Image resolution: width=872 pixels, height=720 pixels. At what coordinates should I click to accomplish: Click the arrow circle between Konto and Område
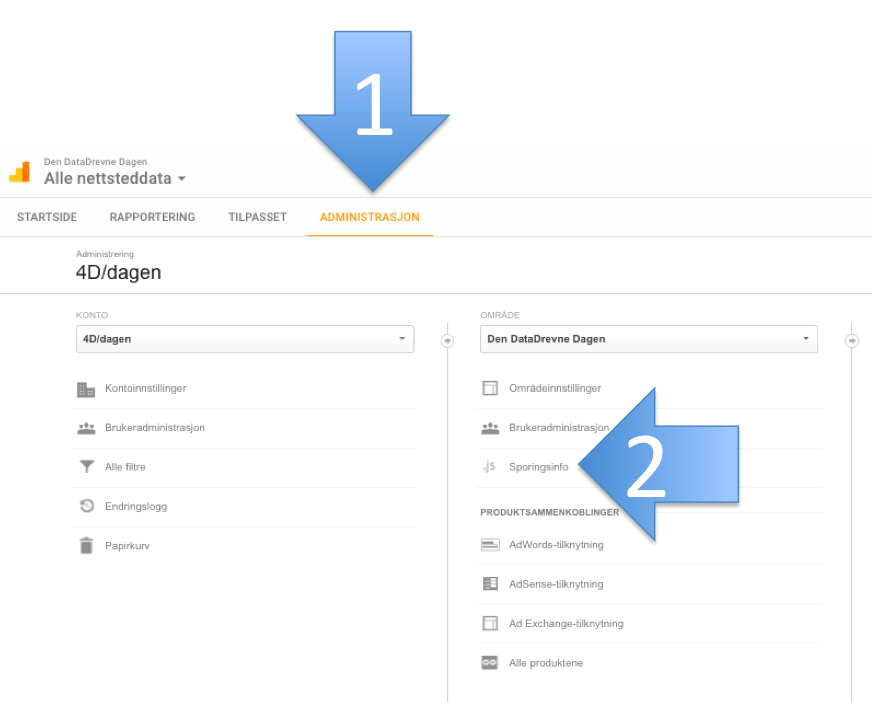(448, 340)
